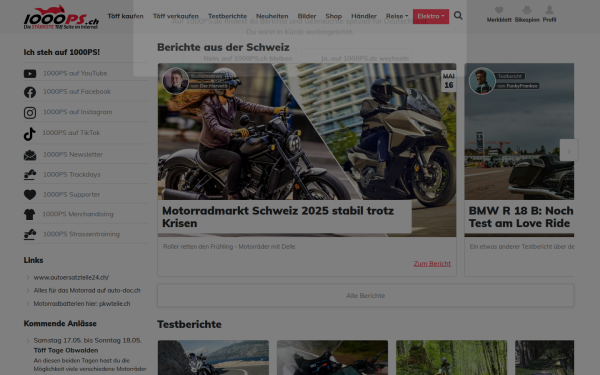
Task: Click the Instagram icon in sidebar
Action: [30, 112]
